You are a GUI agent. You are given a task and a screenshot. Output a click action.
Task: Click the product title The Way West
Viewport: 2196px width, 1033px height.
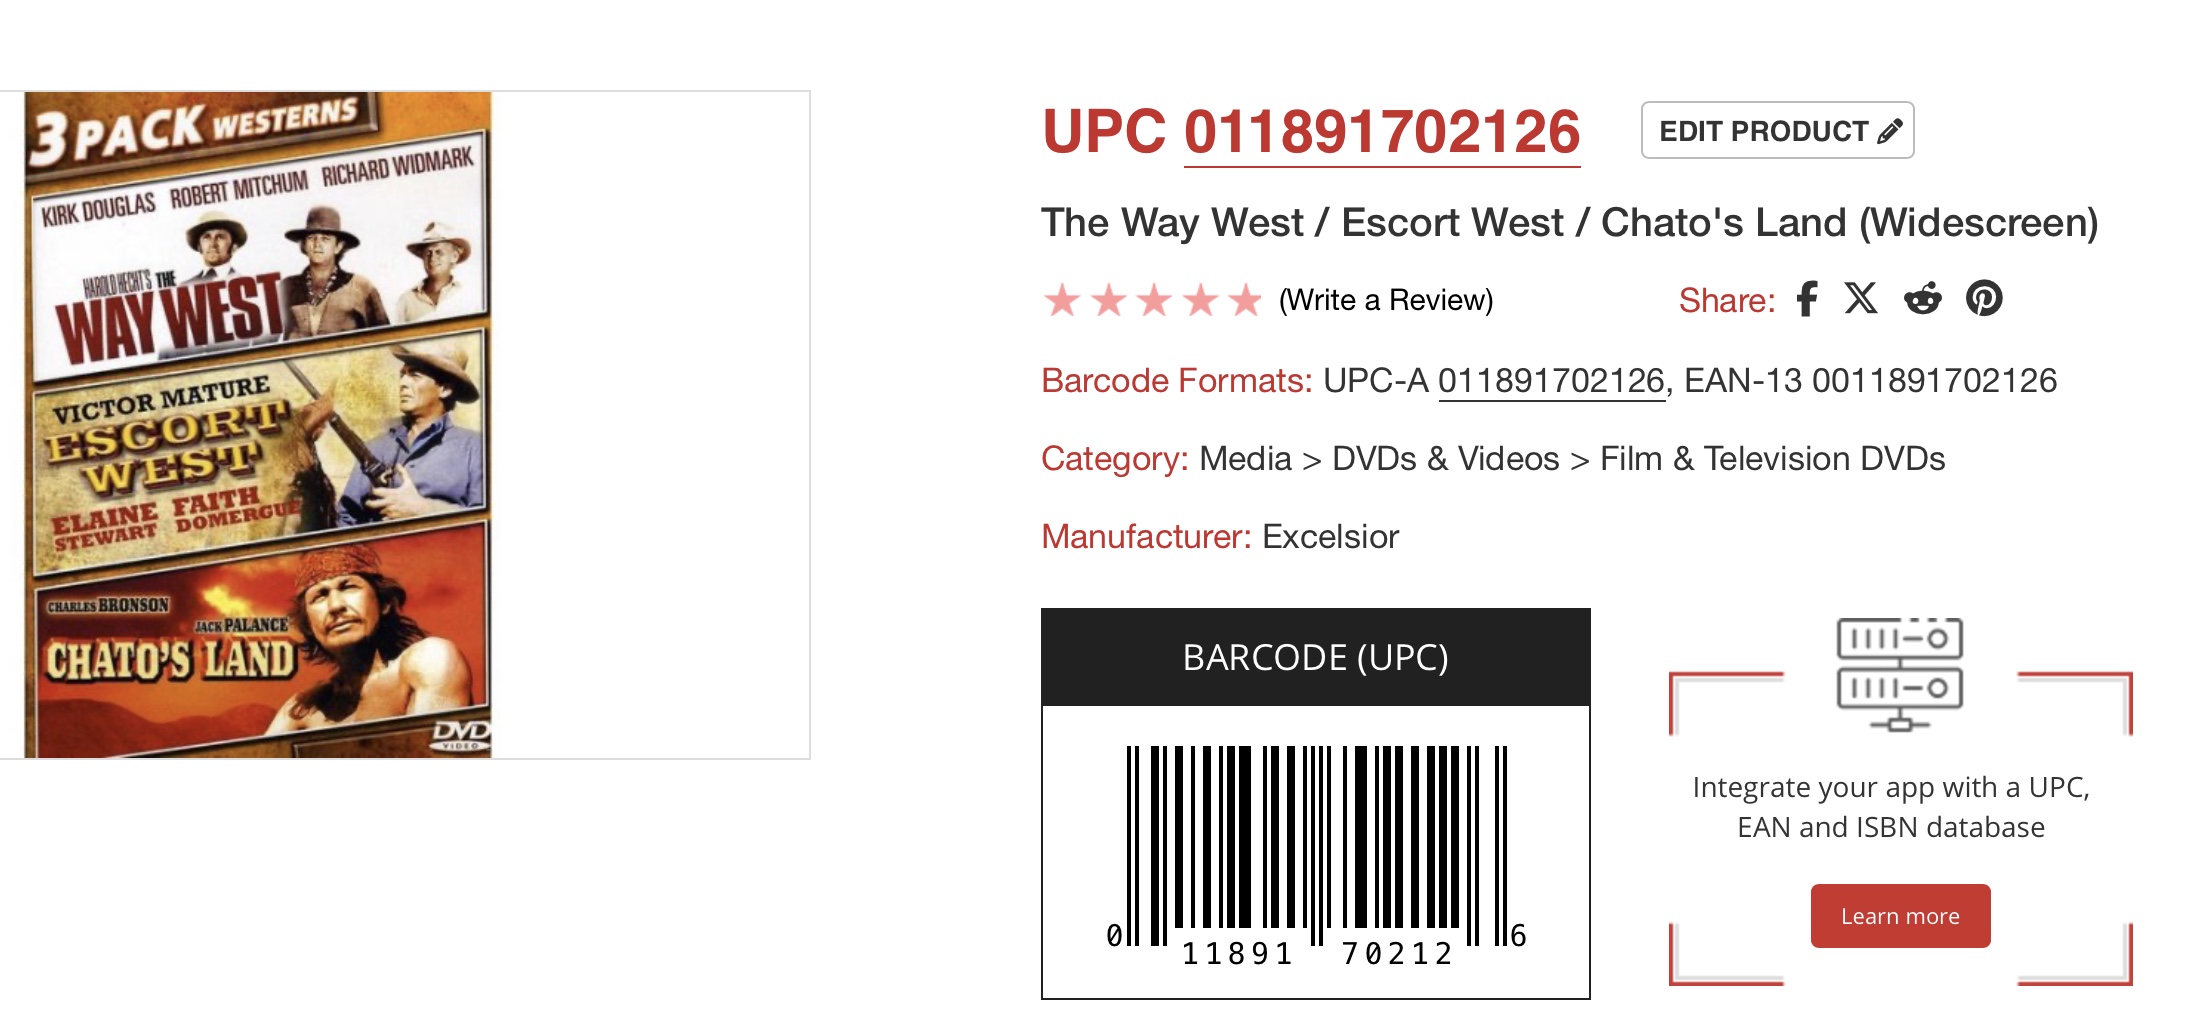tap(1568, 223)
